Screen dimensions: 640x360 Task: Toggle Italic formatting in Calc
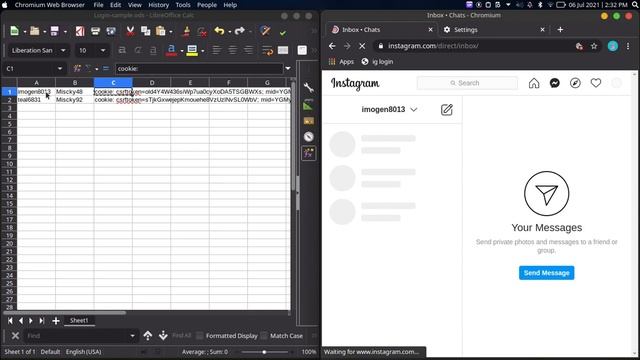[x=138, y=50]
